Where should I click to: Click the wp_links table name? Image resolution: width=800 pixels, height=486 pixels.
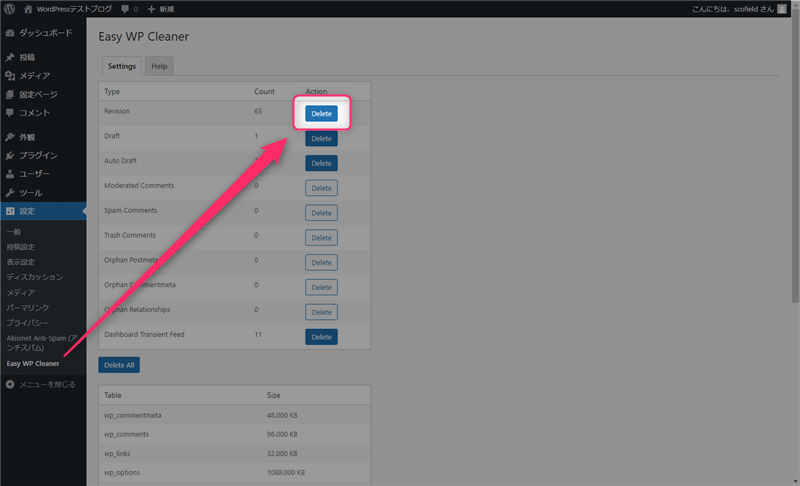pos(117,453)
